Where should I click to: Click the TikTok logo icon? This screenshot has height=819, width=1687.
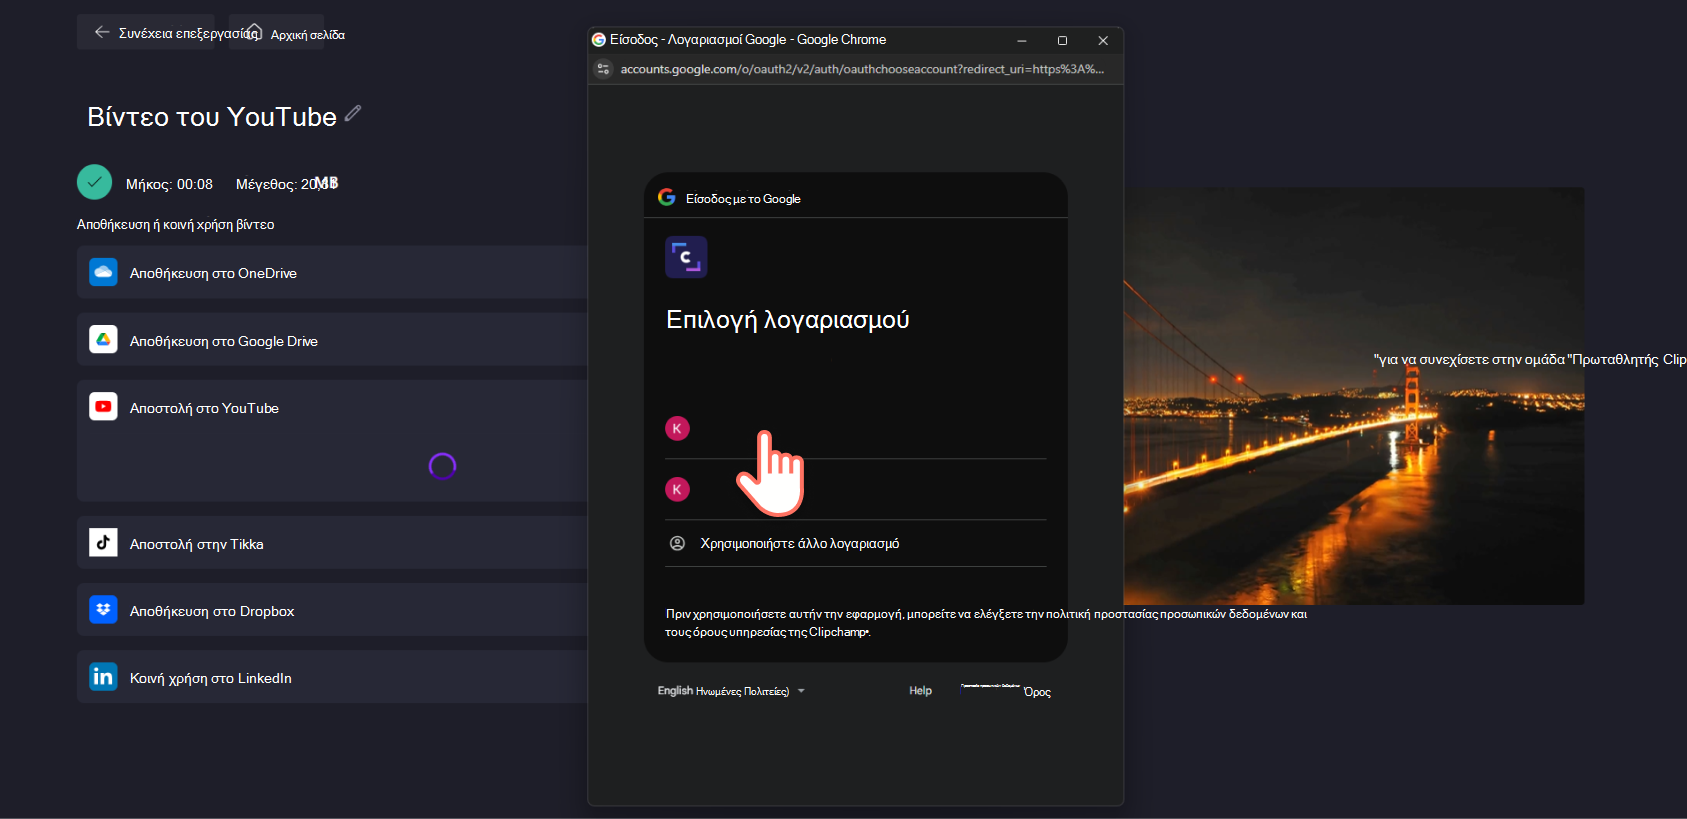[103, 543]
